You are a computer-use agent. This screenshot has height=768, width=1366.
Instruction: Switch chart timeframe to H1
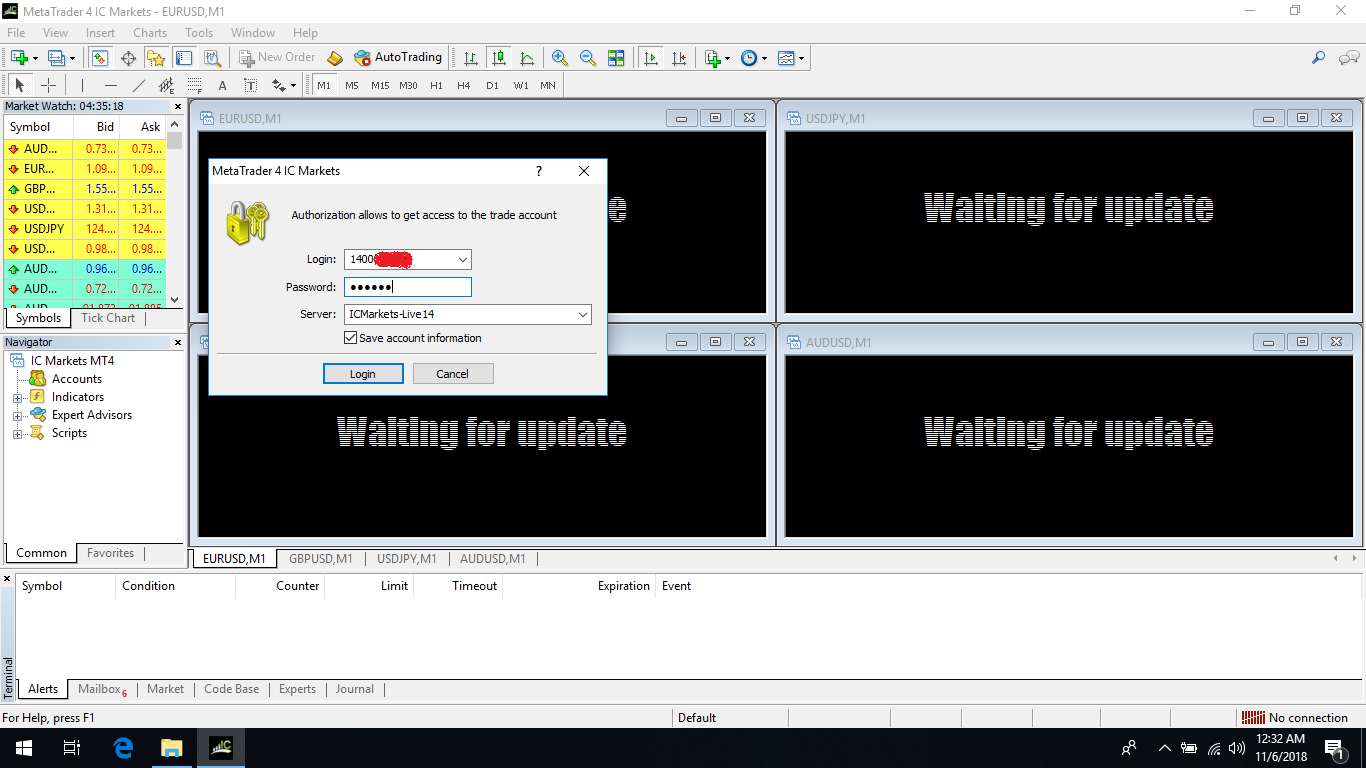(x=436, y=85)
